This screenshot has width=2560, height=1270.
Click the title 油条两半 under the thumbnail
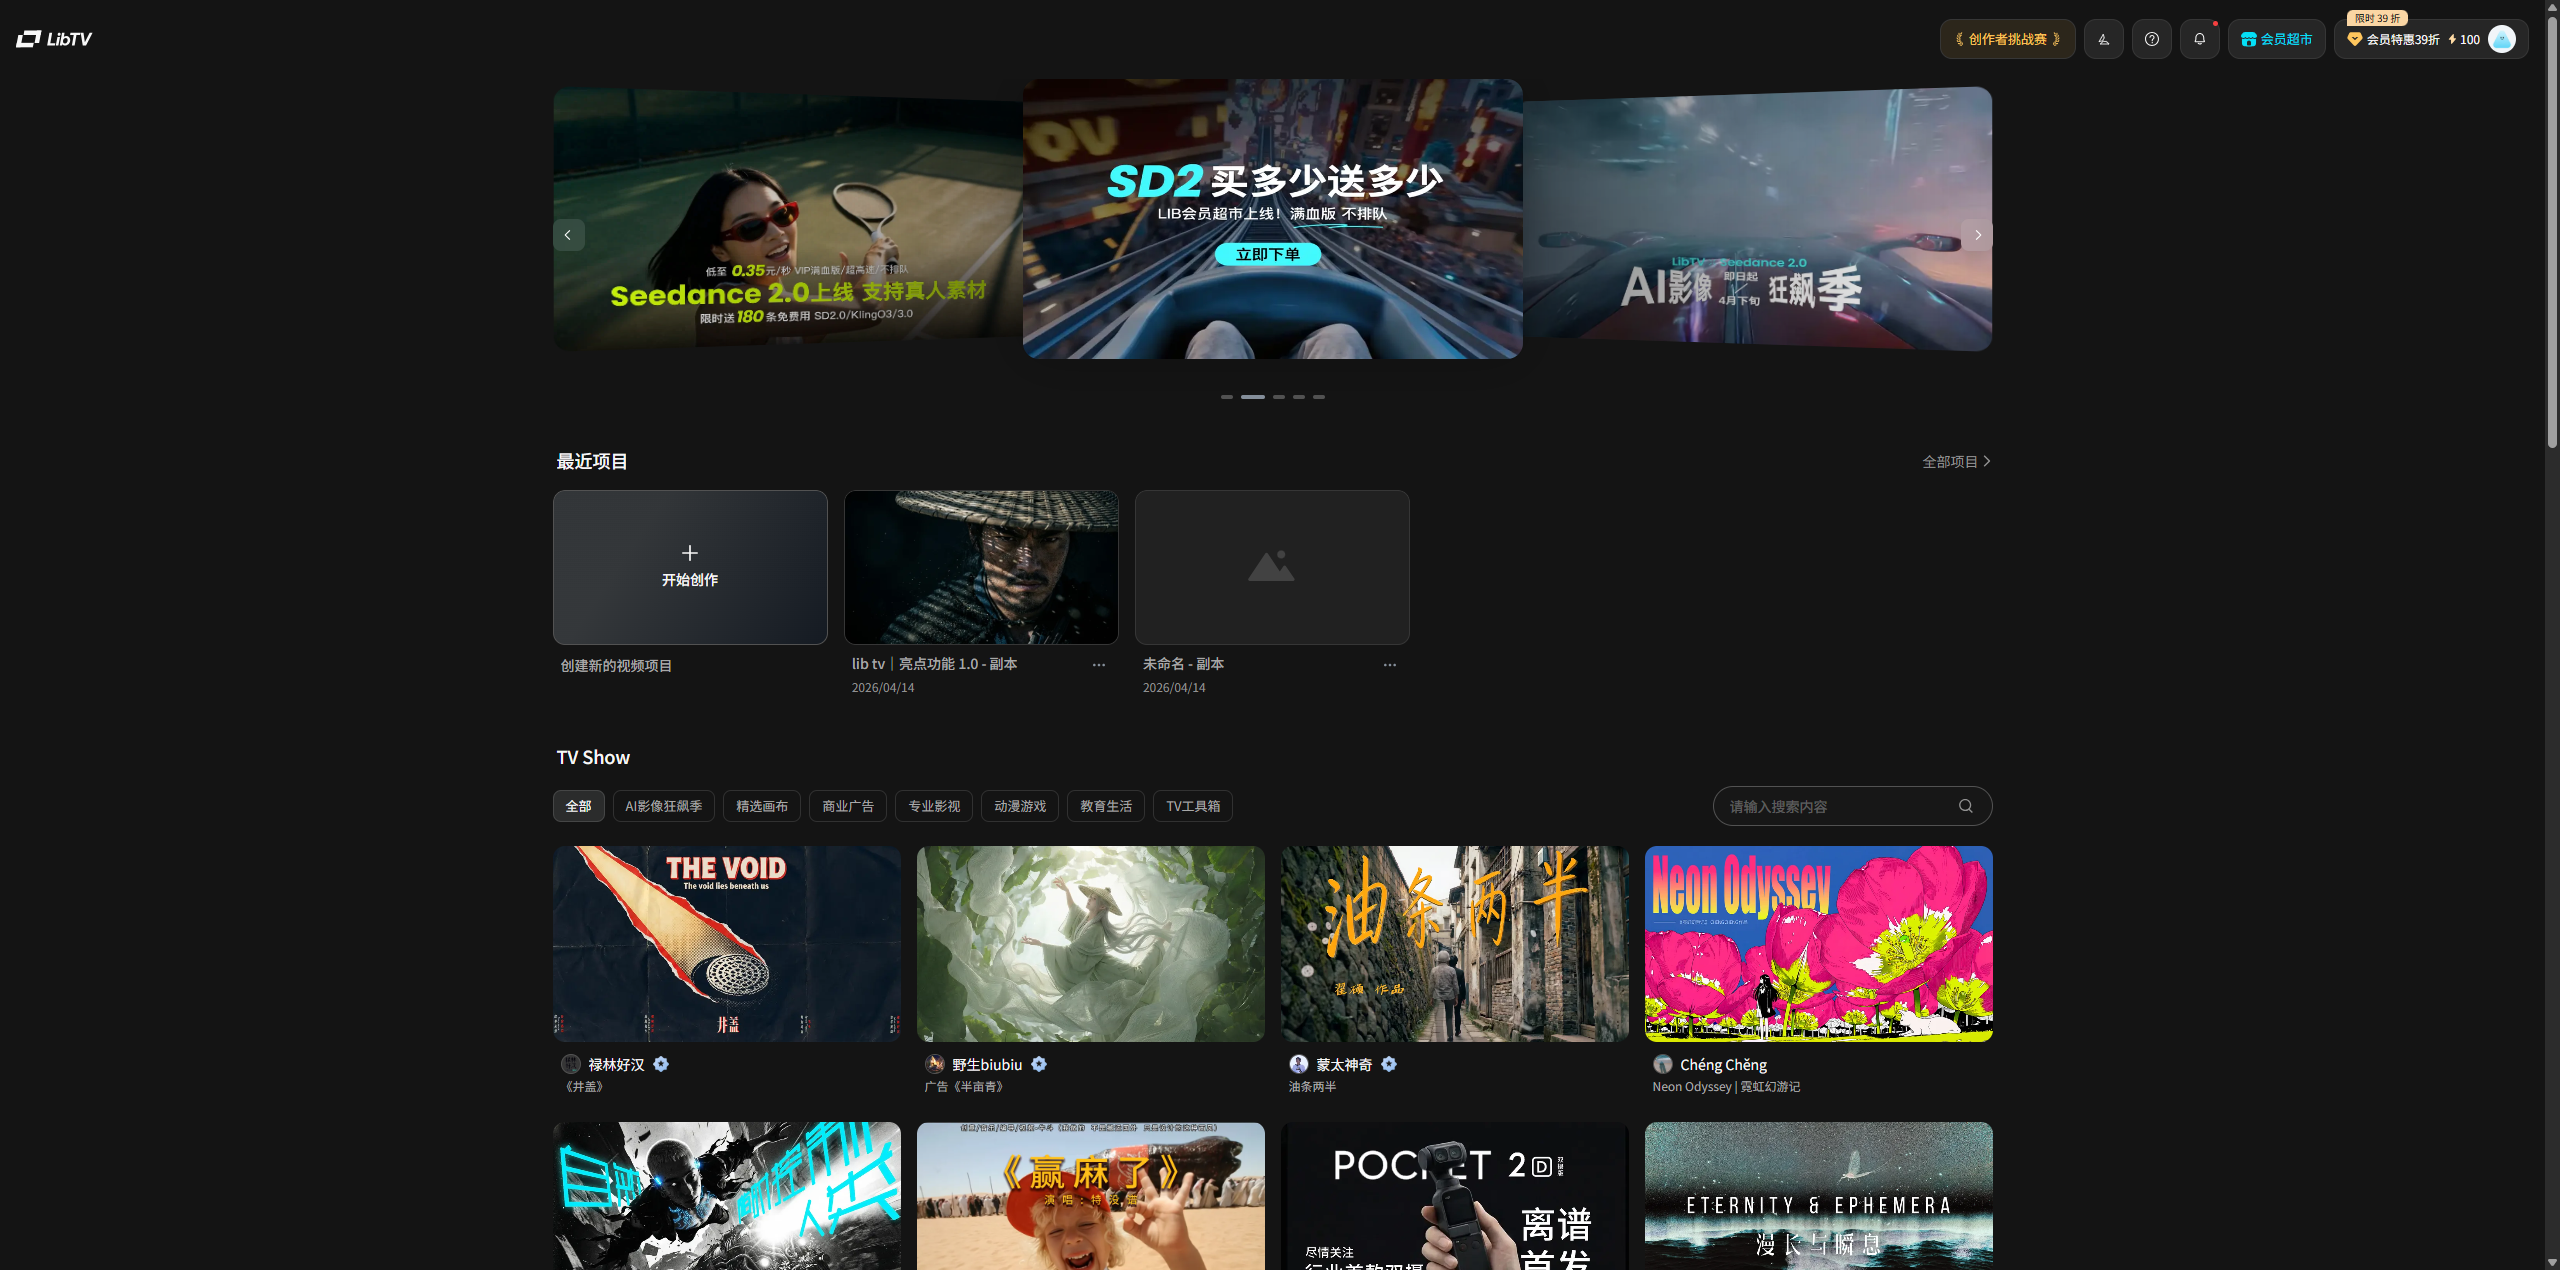pyautogui.click(x=1312, y=1087)
